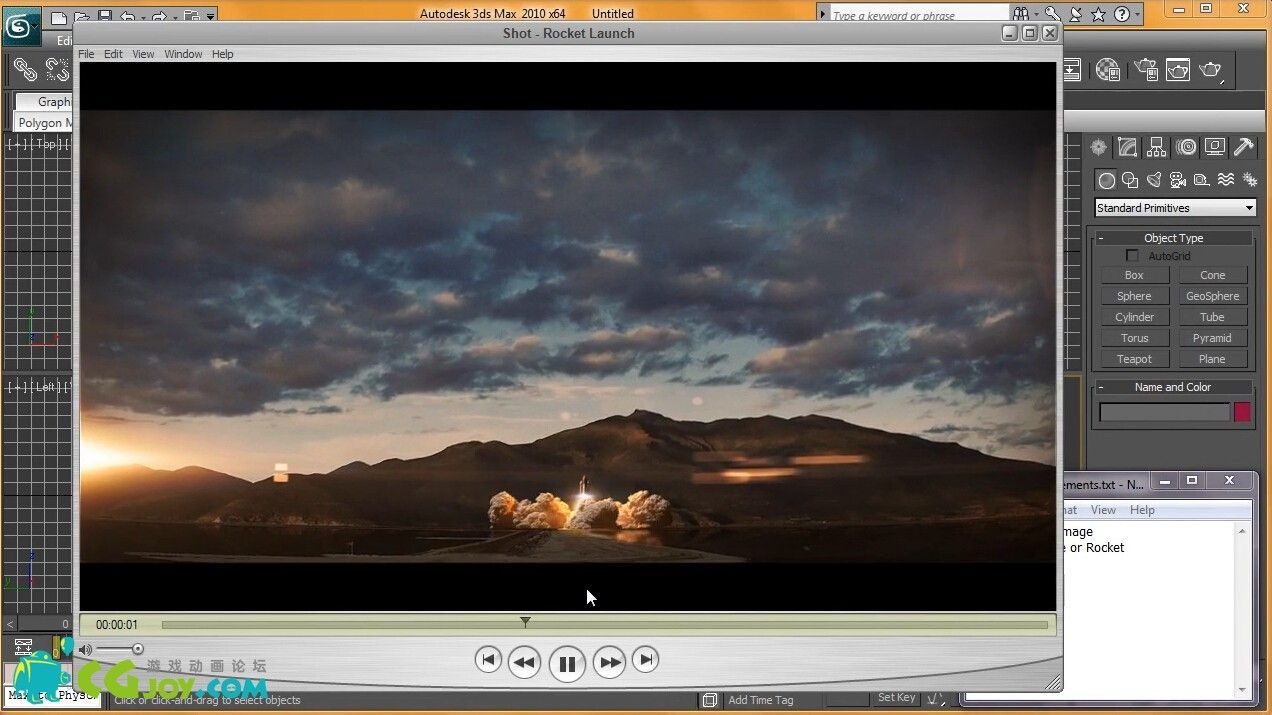1272x715 pixels.
Task: Open the Rendered Frame Window teapot icon
Action: pyautogui.click(x=1178, y=69)
